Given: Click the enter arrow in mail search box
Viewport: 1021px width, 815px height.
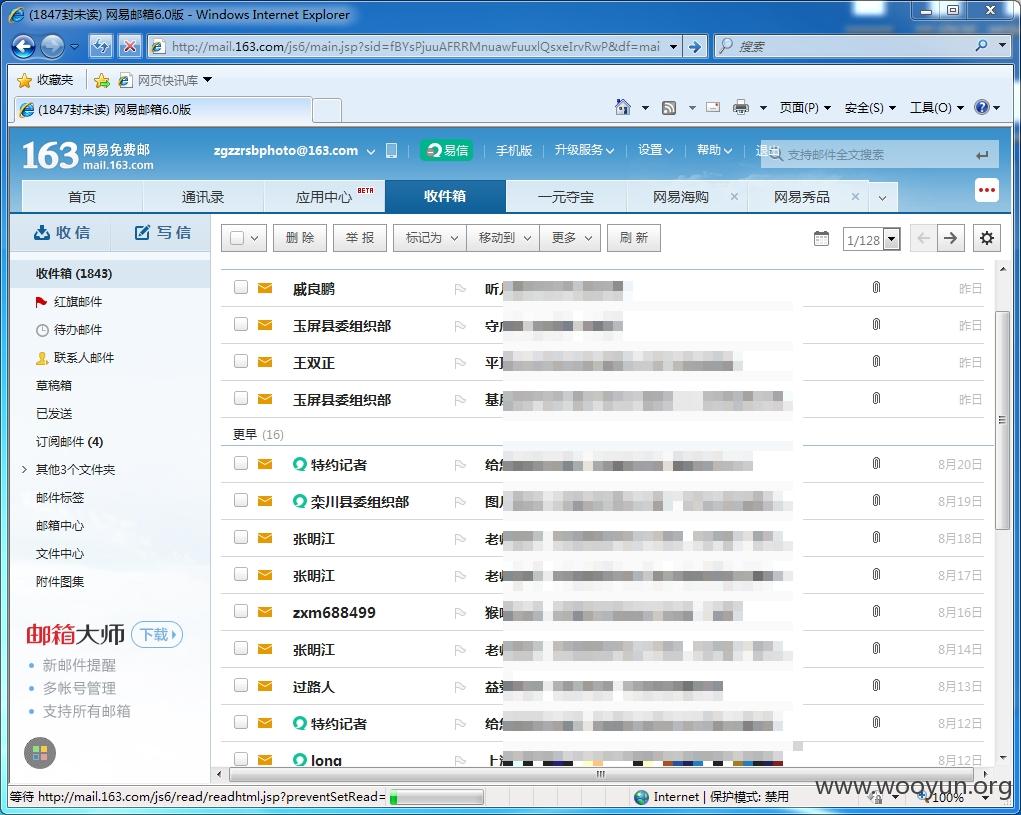Looking at the screenshot, I should [982, 155].
